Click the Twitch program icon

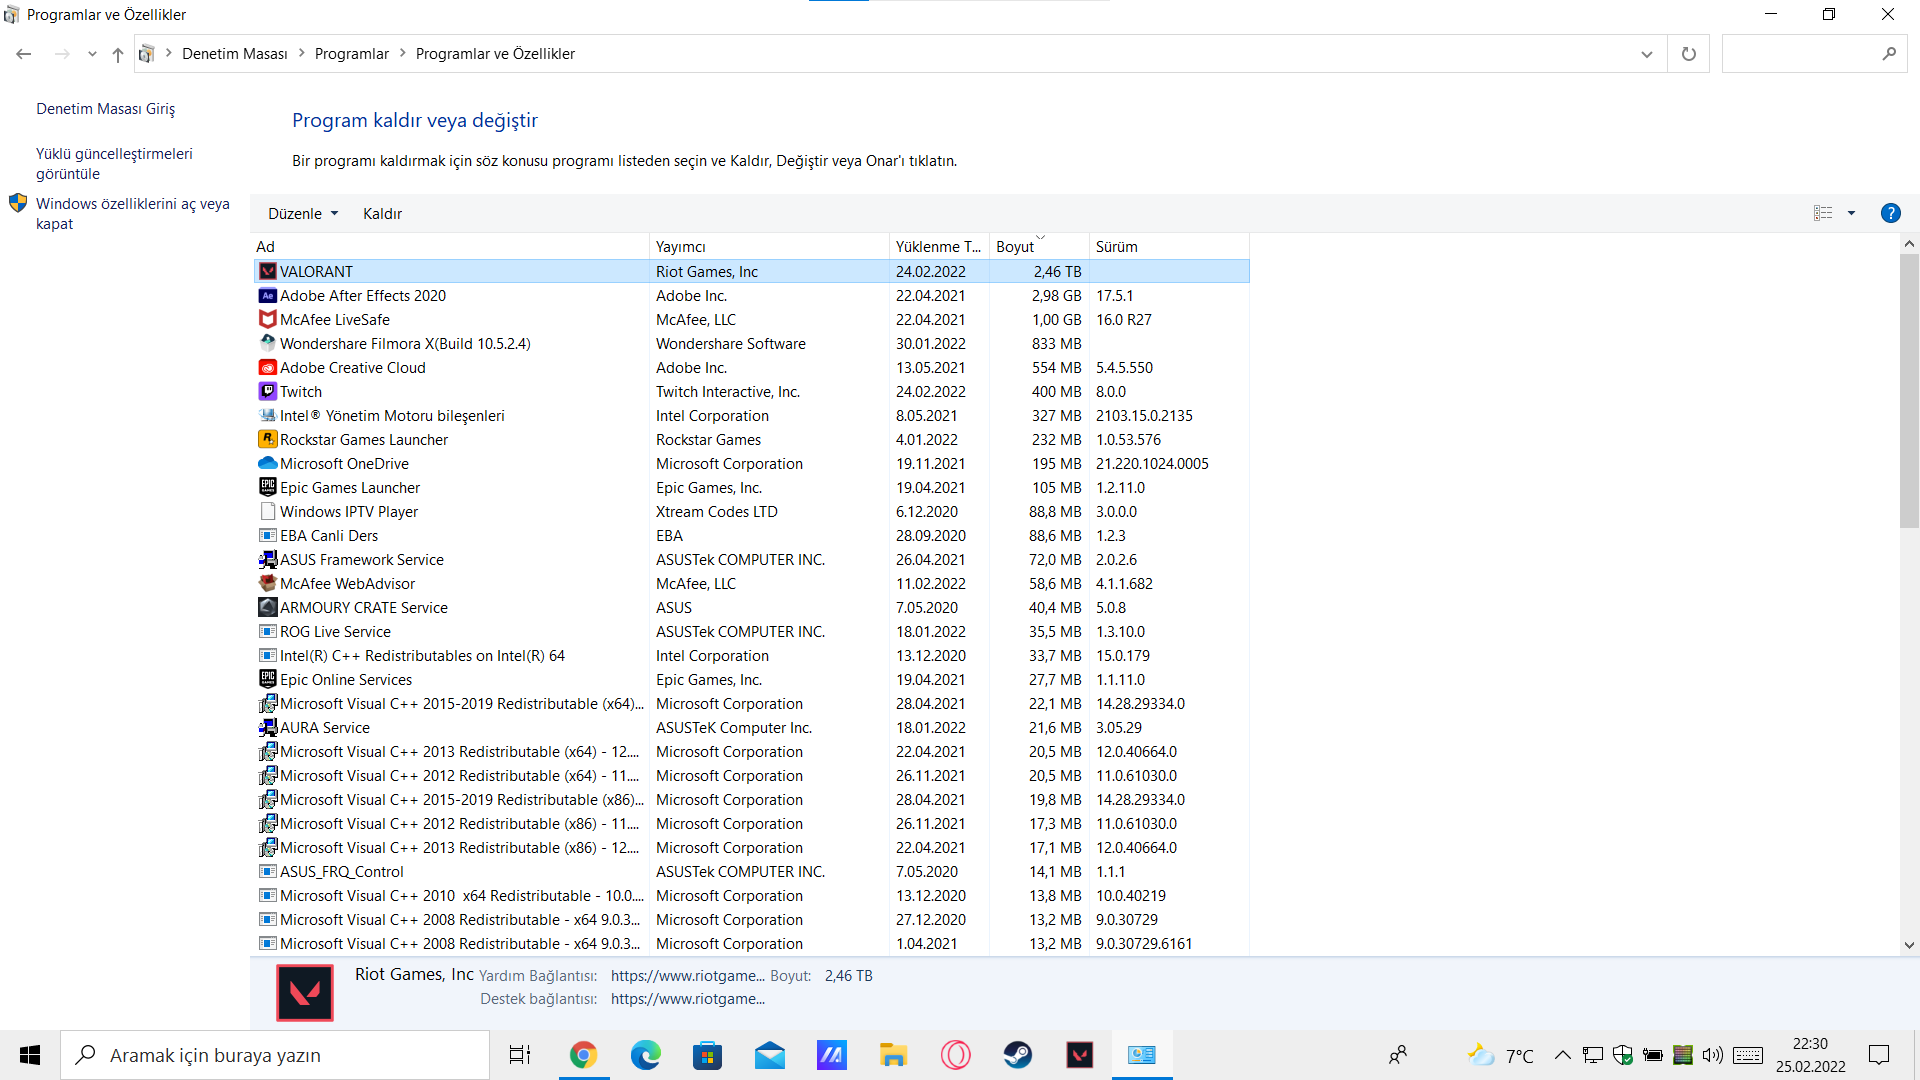click(x=267, y=391)
